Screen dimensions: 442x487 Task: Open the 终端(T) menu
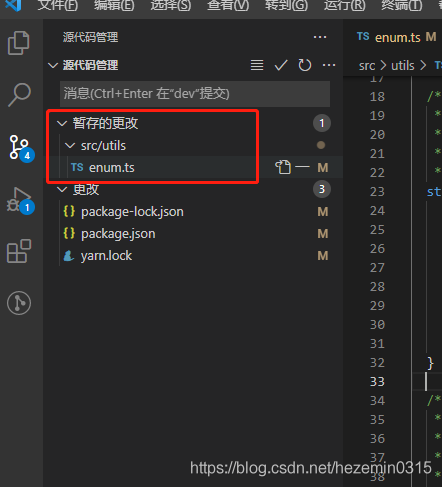click(402, 5)
